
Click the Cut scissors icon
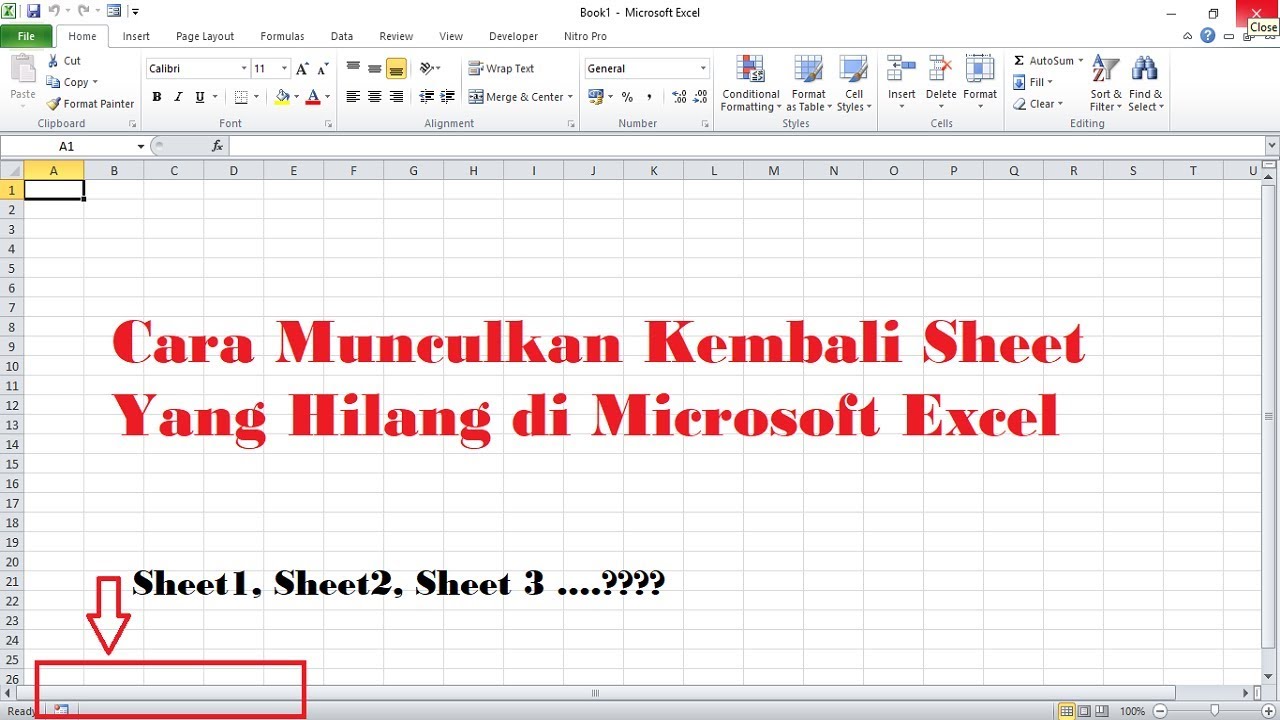[53, 61]
